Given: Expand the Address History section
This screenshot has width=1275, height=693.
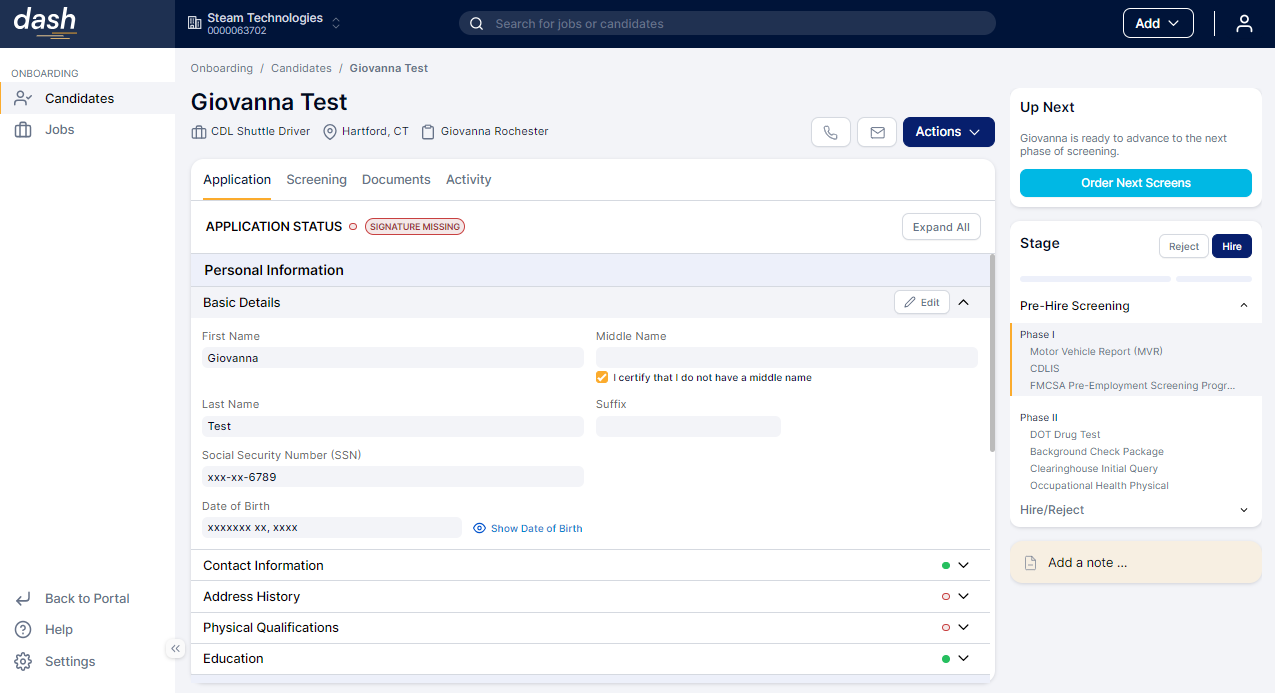Looking at the screenshot, I should click(x=963, y=597).
